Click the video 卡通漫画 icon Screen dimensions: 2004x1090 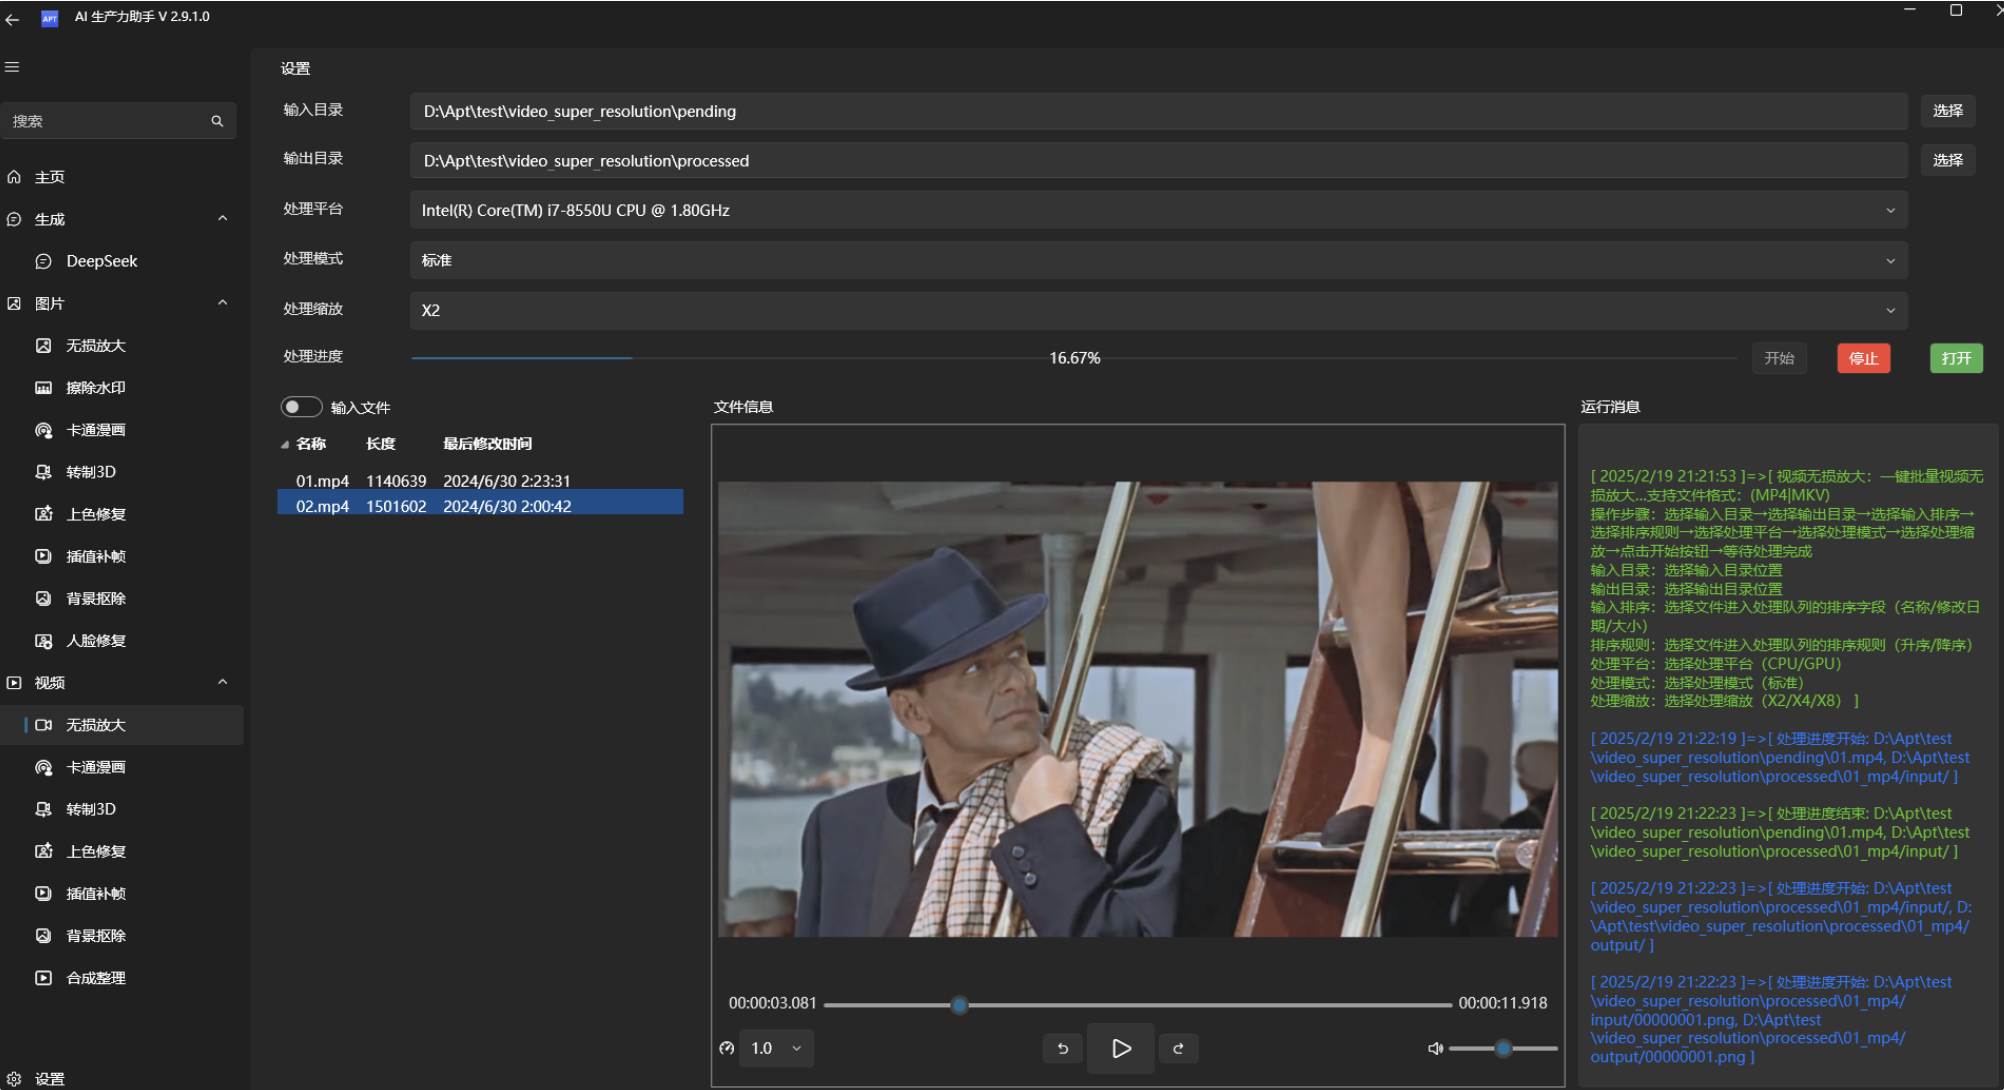tap(43, 767)
